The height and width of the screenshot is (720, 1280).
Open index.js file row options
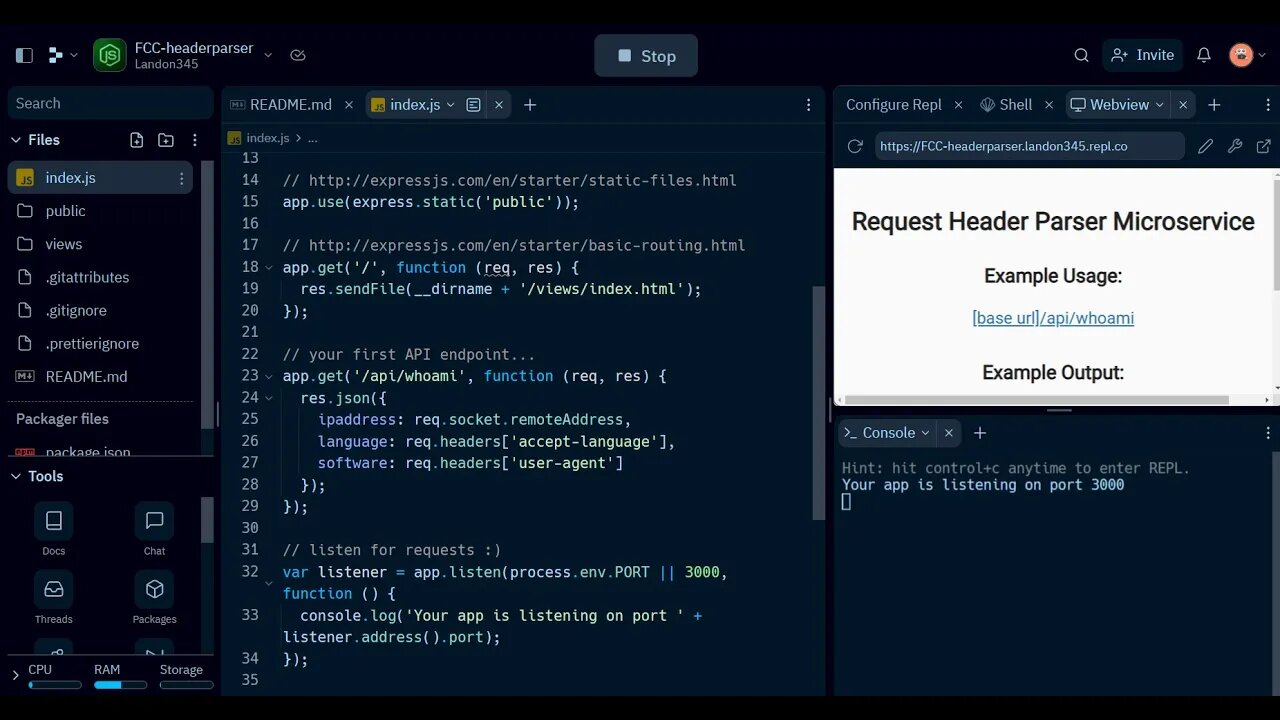click(x=181, y=178)
